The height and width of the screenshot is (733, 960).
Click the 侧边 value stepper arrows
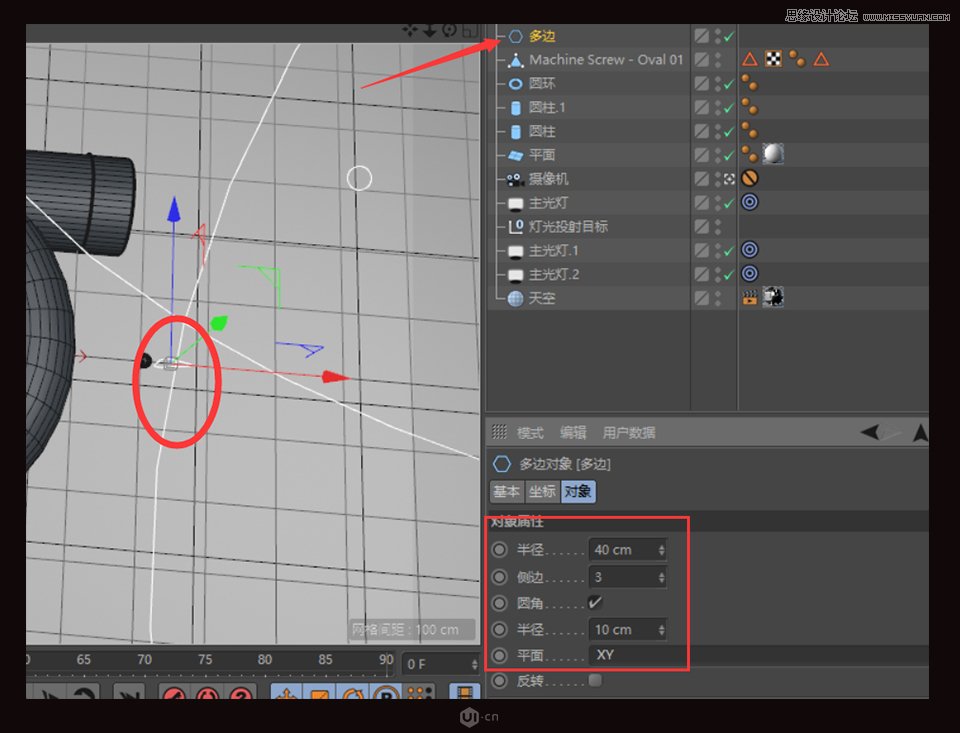[659, 576]
